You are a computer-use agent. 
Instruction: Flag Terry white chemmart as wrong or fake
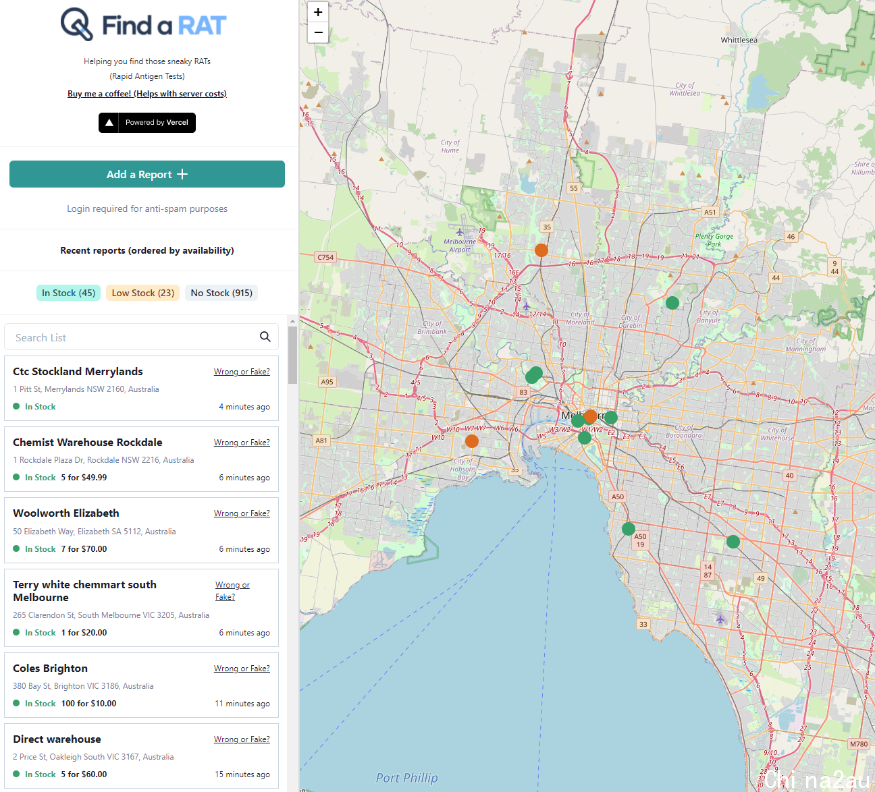[233, 591]
